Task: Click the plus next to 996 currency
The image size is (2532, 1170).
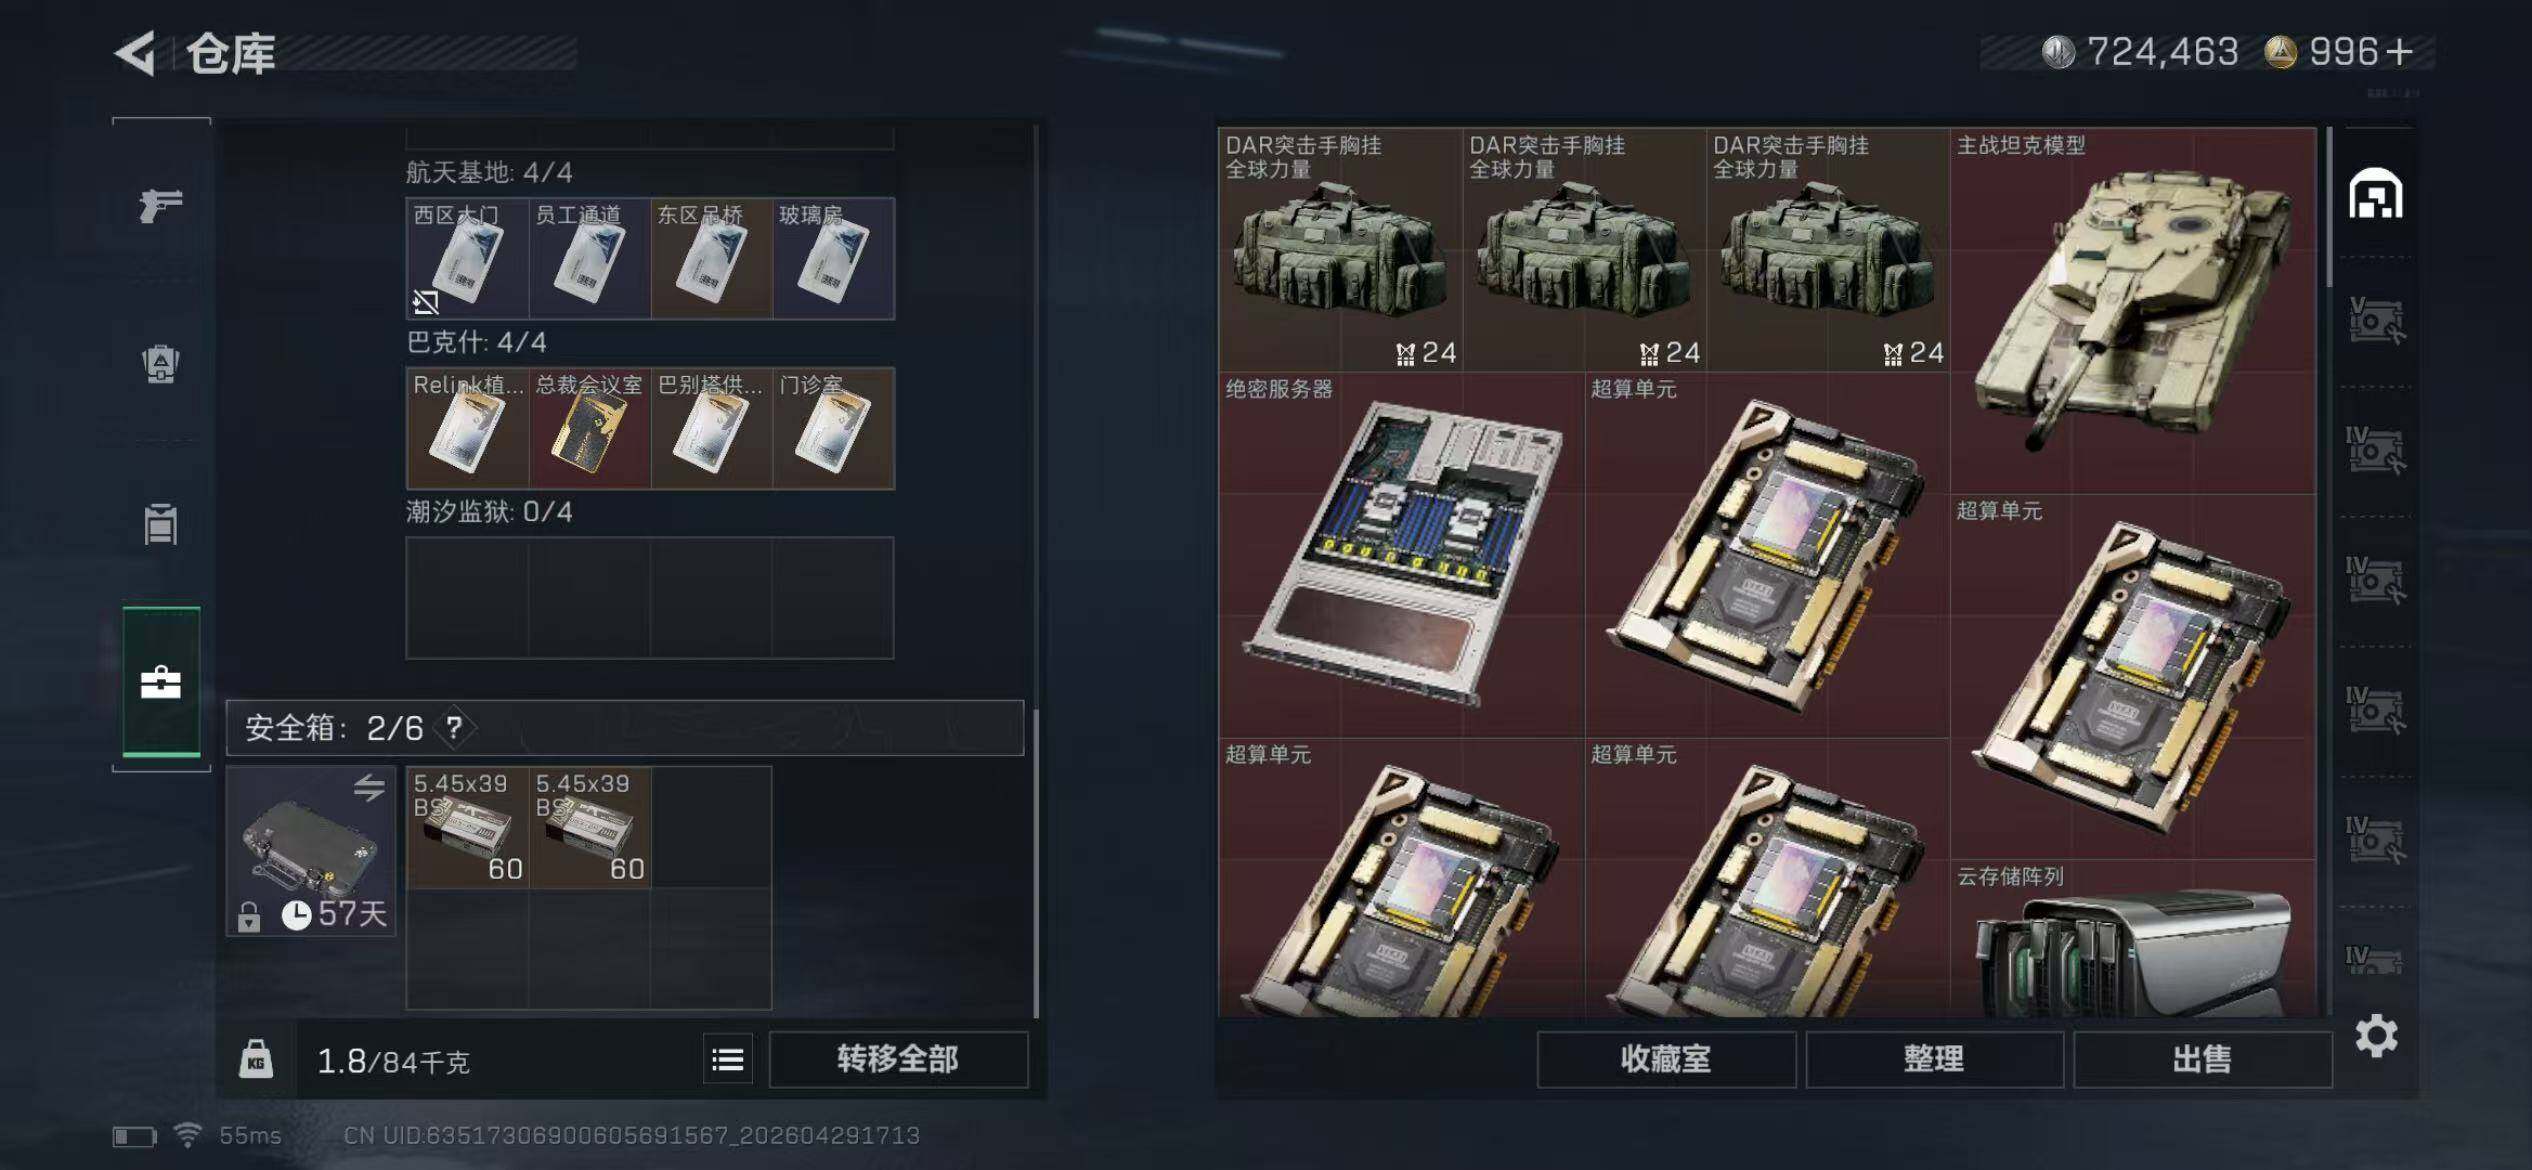Action: (x=2399, y=52)
